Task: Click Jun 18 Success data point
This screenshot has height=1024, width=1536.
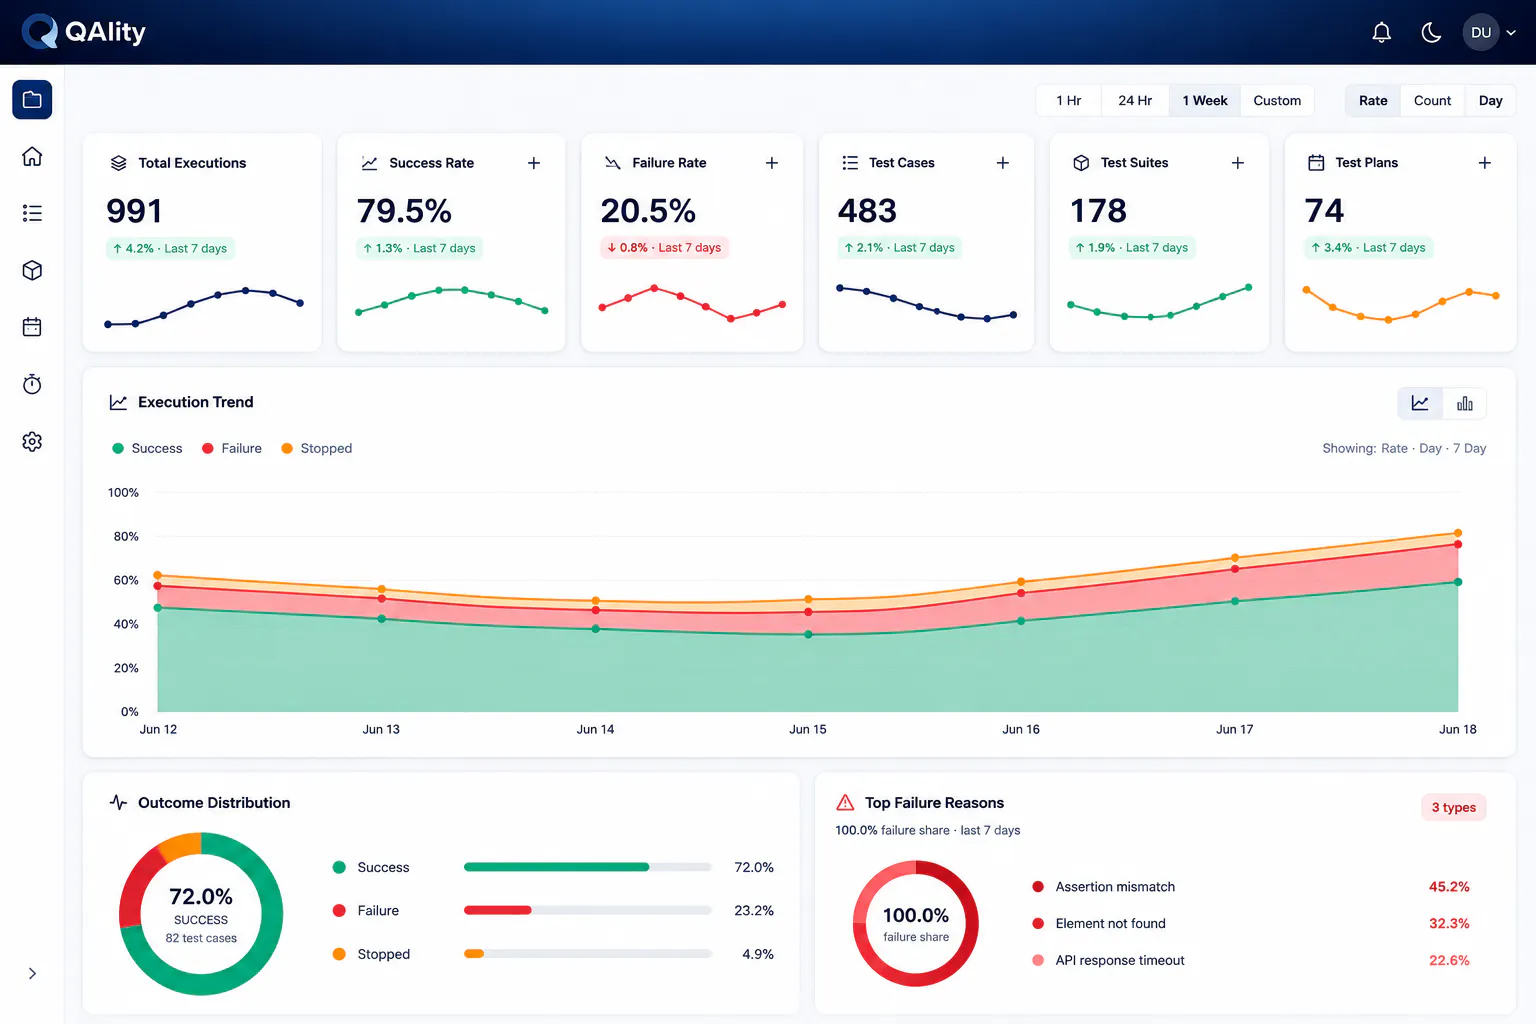Action: (x=1458, y=582)
